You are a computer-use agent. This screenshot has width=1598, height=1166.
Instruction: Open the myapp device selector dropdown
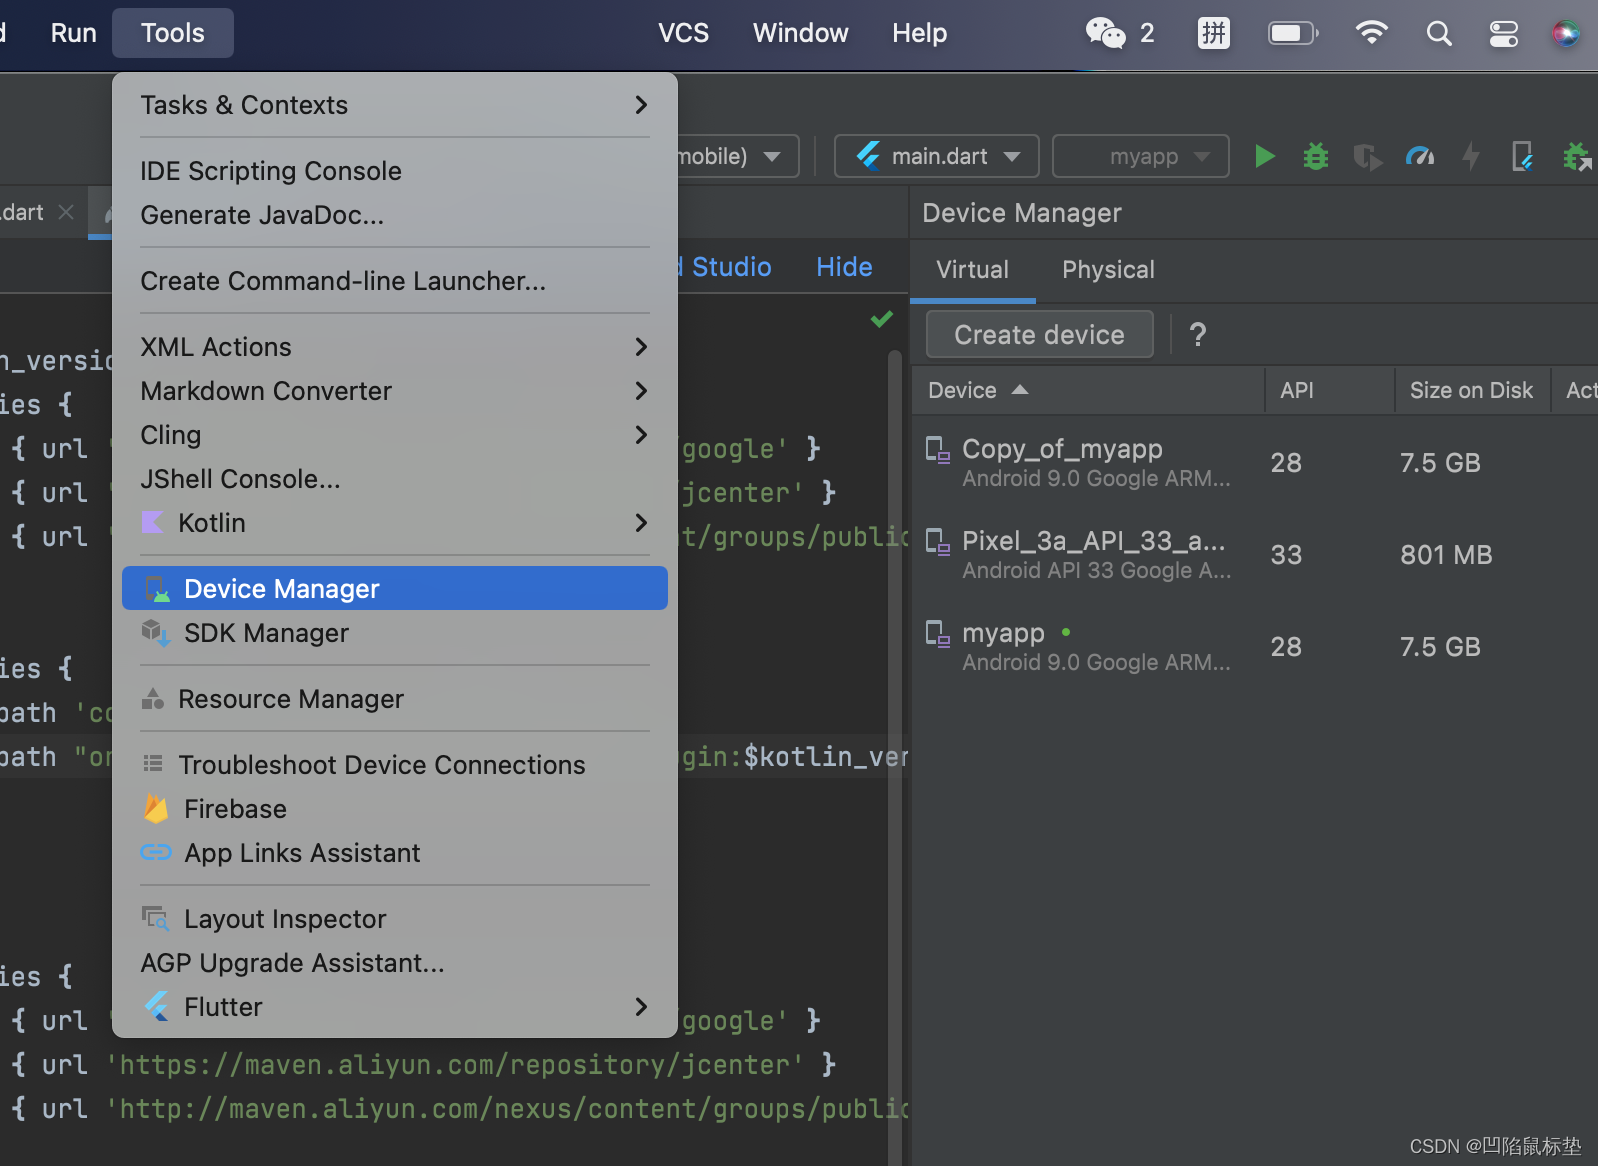click(1141, 156)
